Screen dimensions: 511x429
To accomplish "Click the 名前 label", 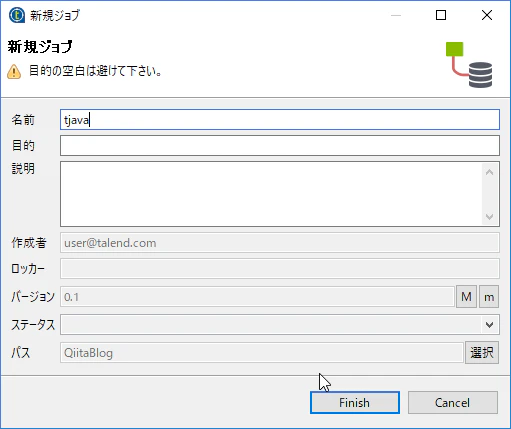I will point(23,120).
